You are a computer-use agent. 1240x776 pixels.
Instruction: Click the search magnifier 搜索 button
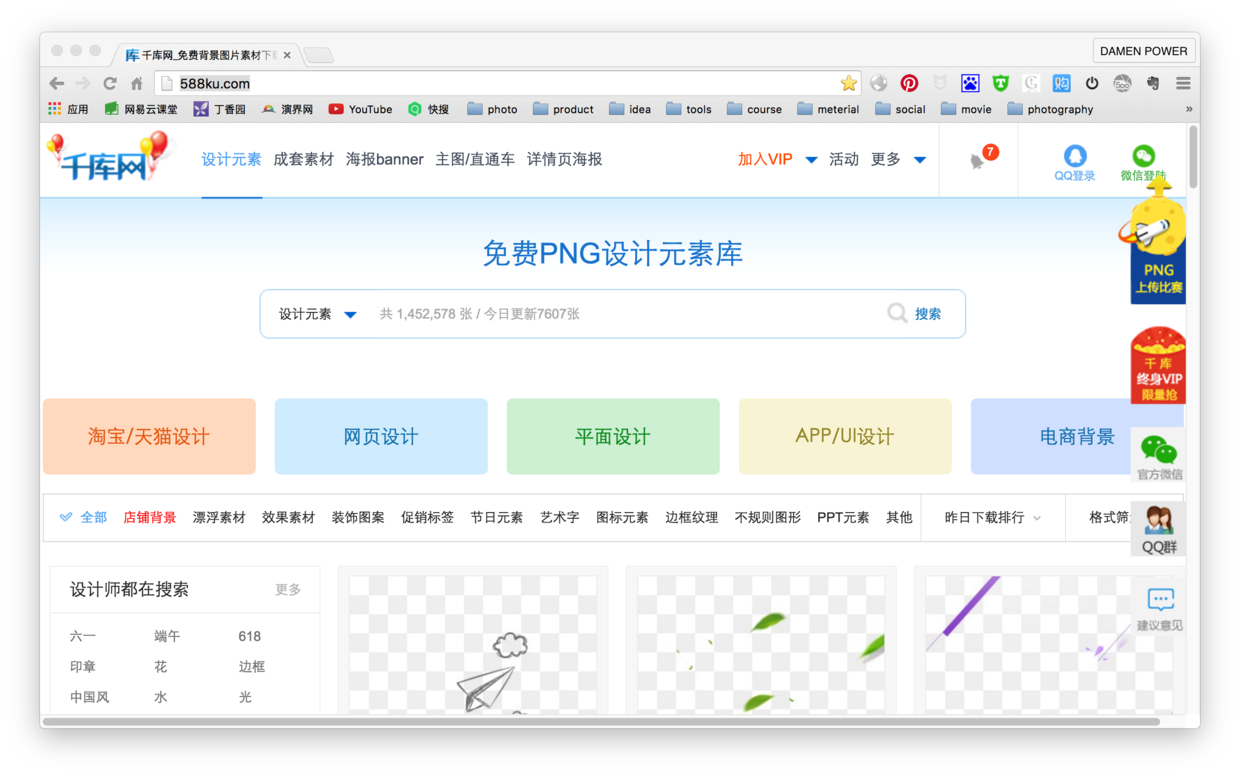pos(915,314)
